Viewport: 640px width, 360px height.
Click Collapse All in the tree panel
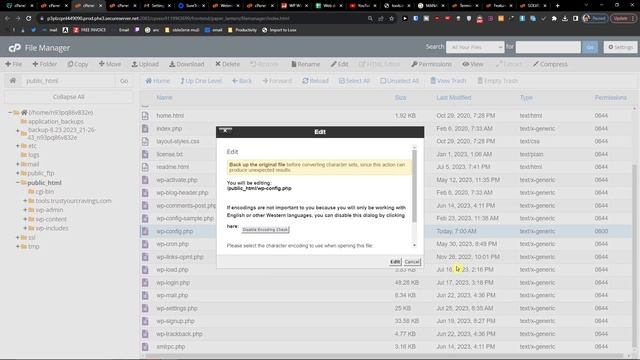pyautogui.click(x=69, y=97)
